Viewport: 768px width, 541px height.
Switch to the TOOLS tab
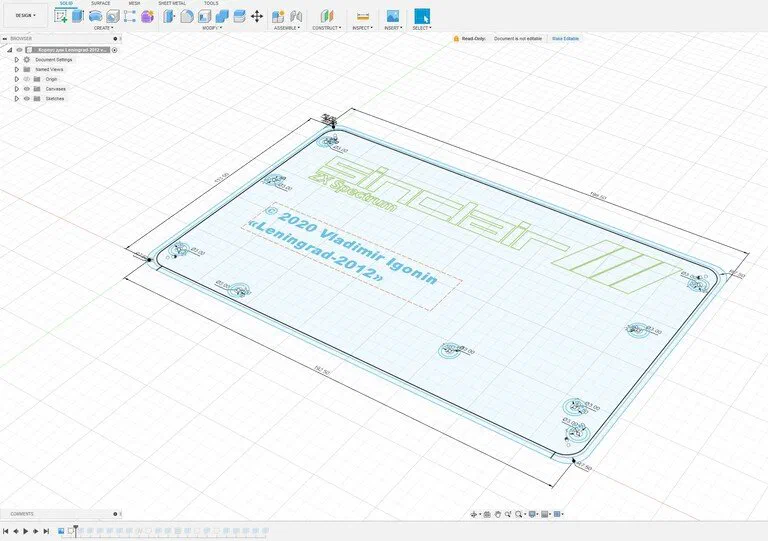[x=211, y=3]
